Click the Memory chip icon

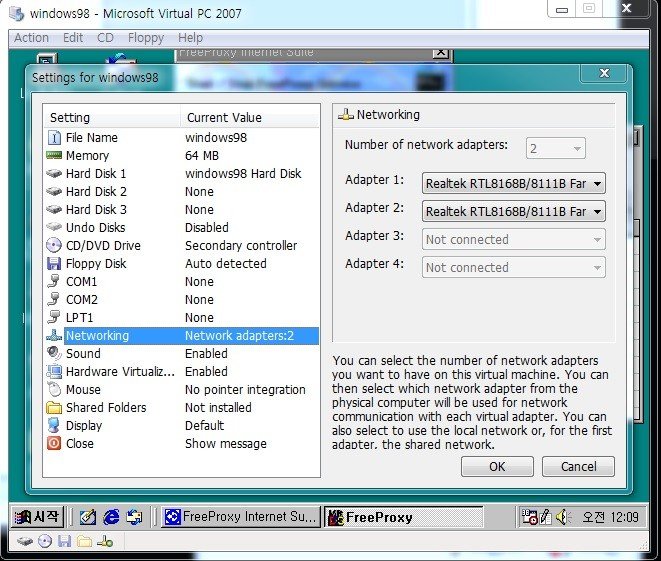coord(54,156)
